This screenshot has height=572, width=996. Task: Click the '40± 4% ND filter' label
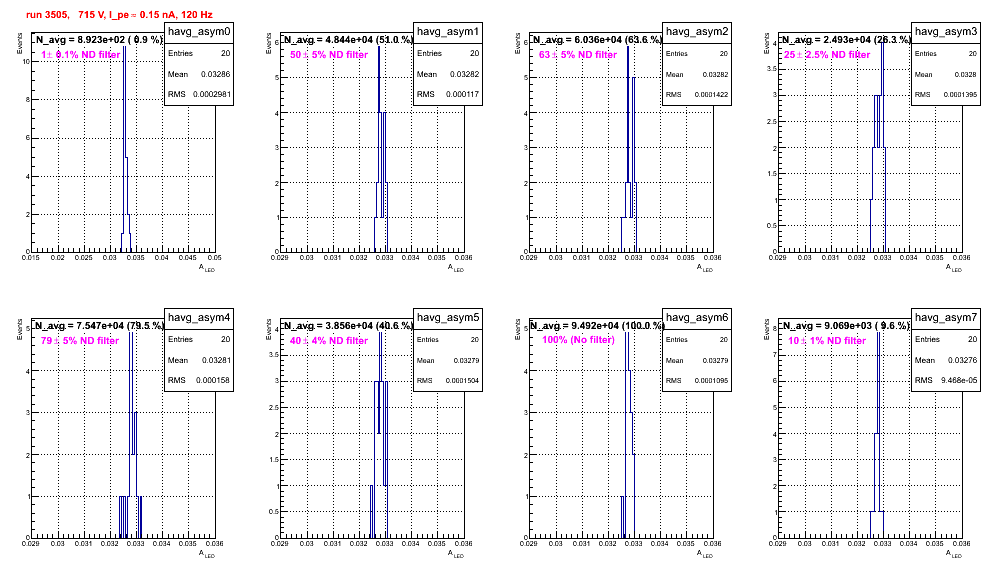(329, 341)
